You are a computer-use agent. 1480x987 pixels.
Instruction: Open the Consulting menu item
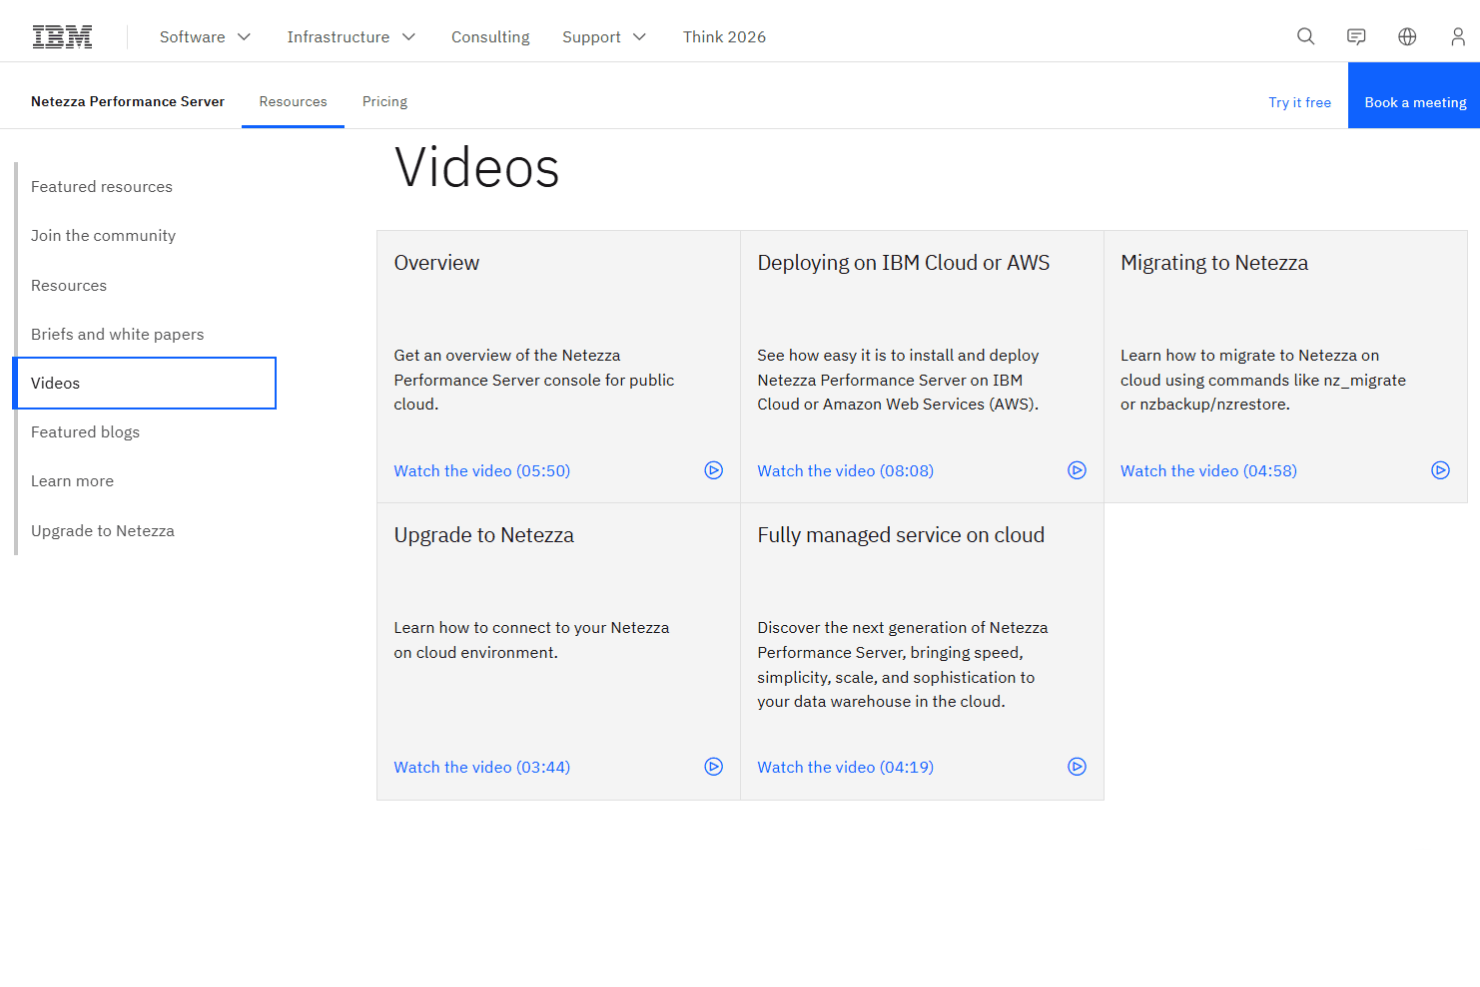point(490,37)
